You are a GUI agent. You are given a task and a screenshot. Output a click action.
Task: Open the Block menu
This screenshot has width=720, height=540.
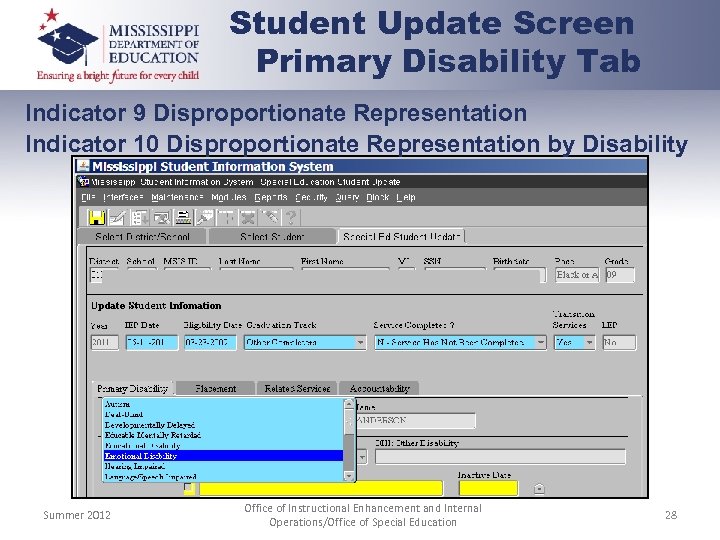pyautogui.click(x=378, y=197)
